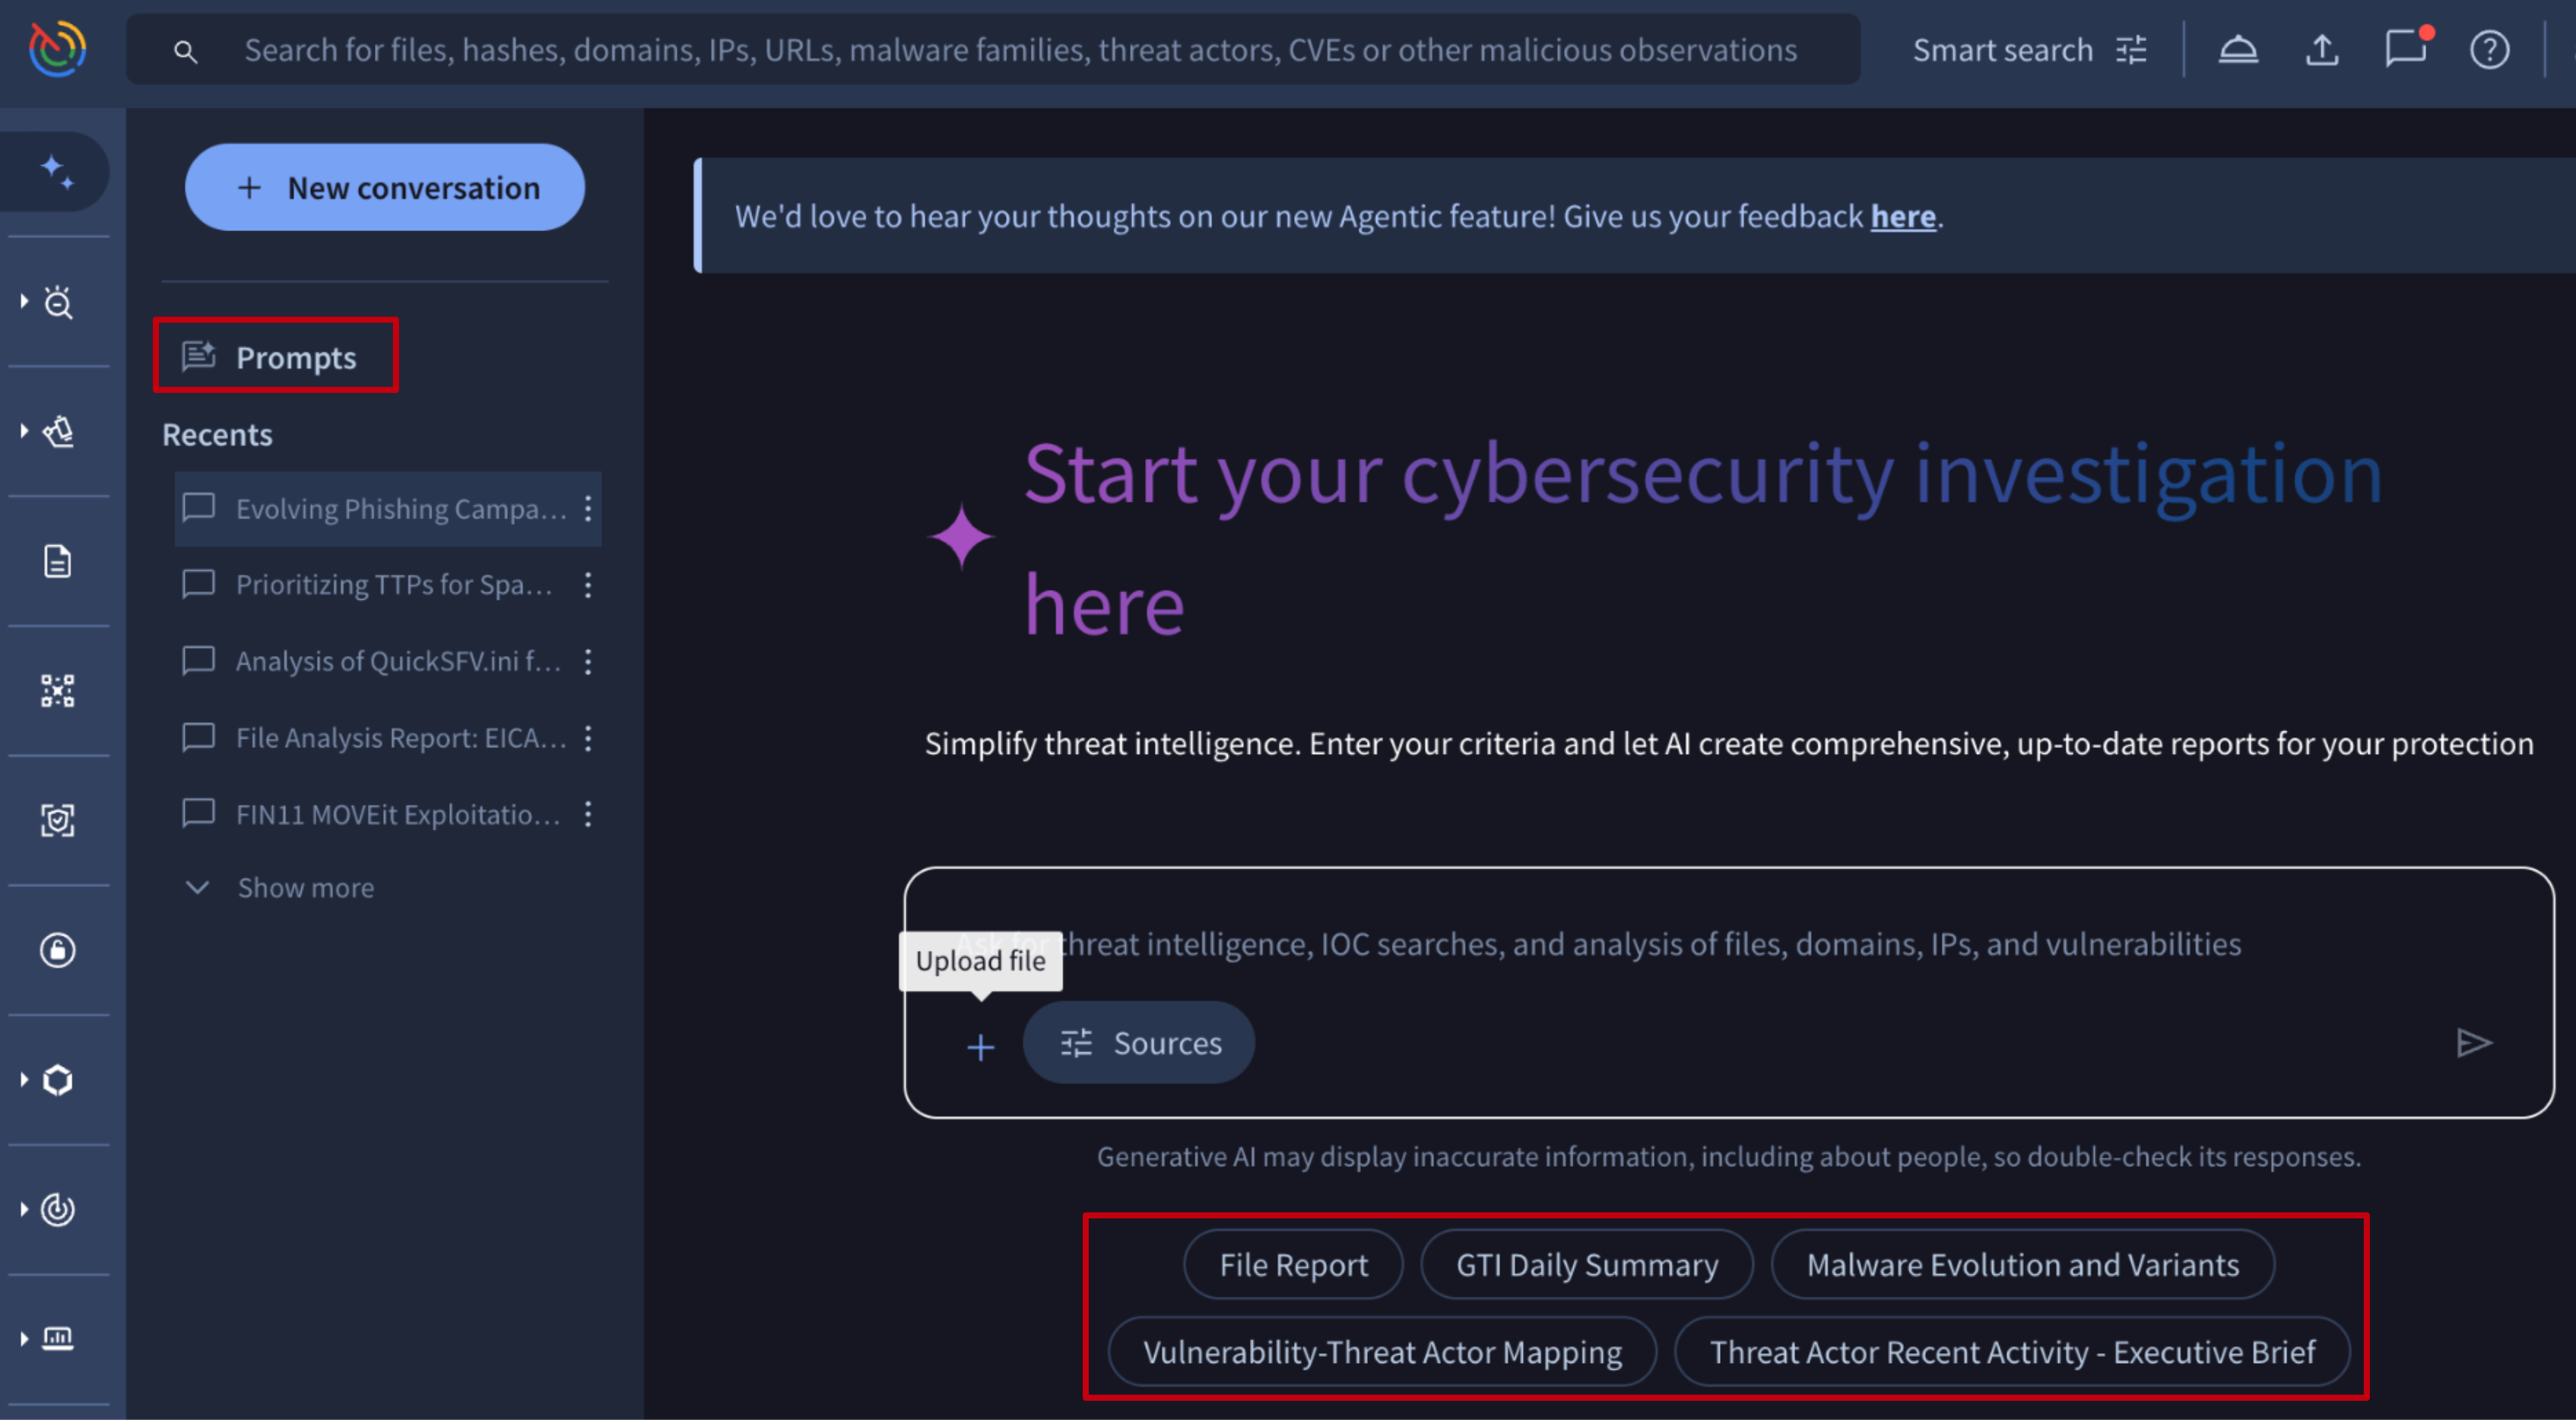This screenshot has height=1420, width=2576.
Task: Click the unlock circle sidebar icon
Action: [57, 949]
